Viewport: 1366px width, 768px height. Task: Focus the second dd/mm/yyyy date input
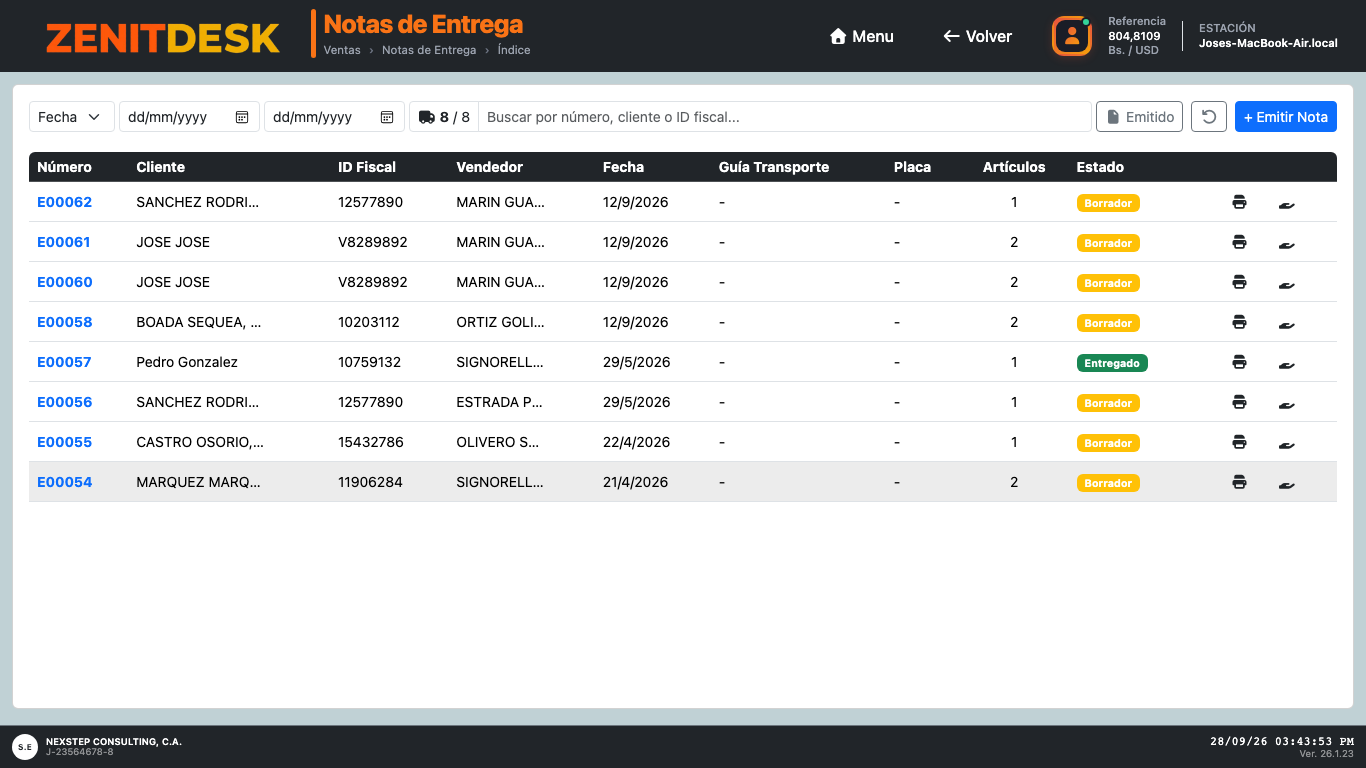[334, 117]
